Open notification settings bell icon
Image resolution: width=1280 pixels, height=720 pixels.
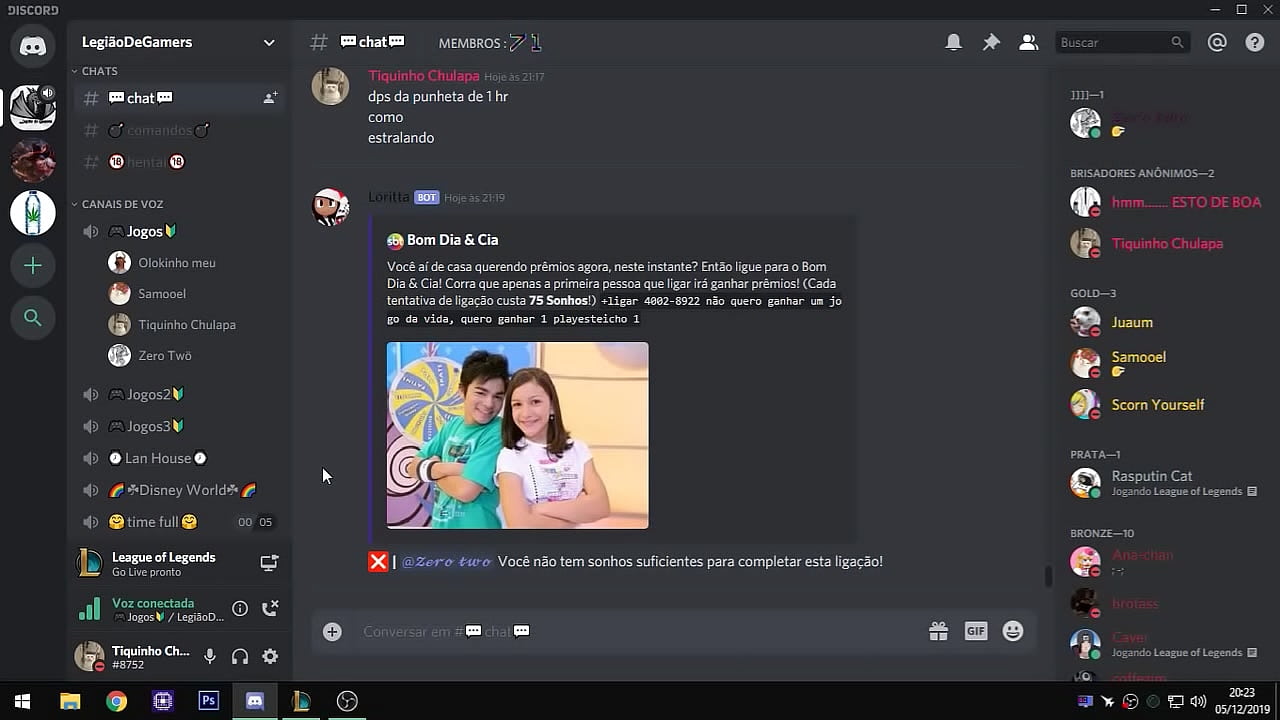coord(954,42)
